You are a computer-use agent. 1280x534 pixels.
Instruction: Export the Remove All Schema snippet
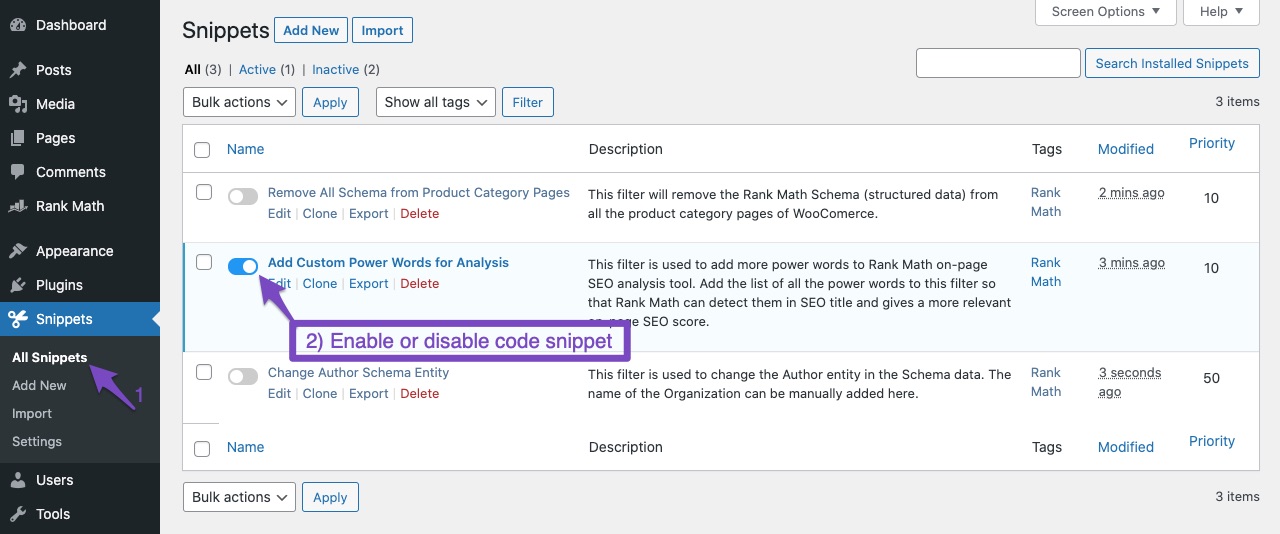(368, 214)
